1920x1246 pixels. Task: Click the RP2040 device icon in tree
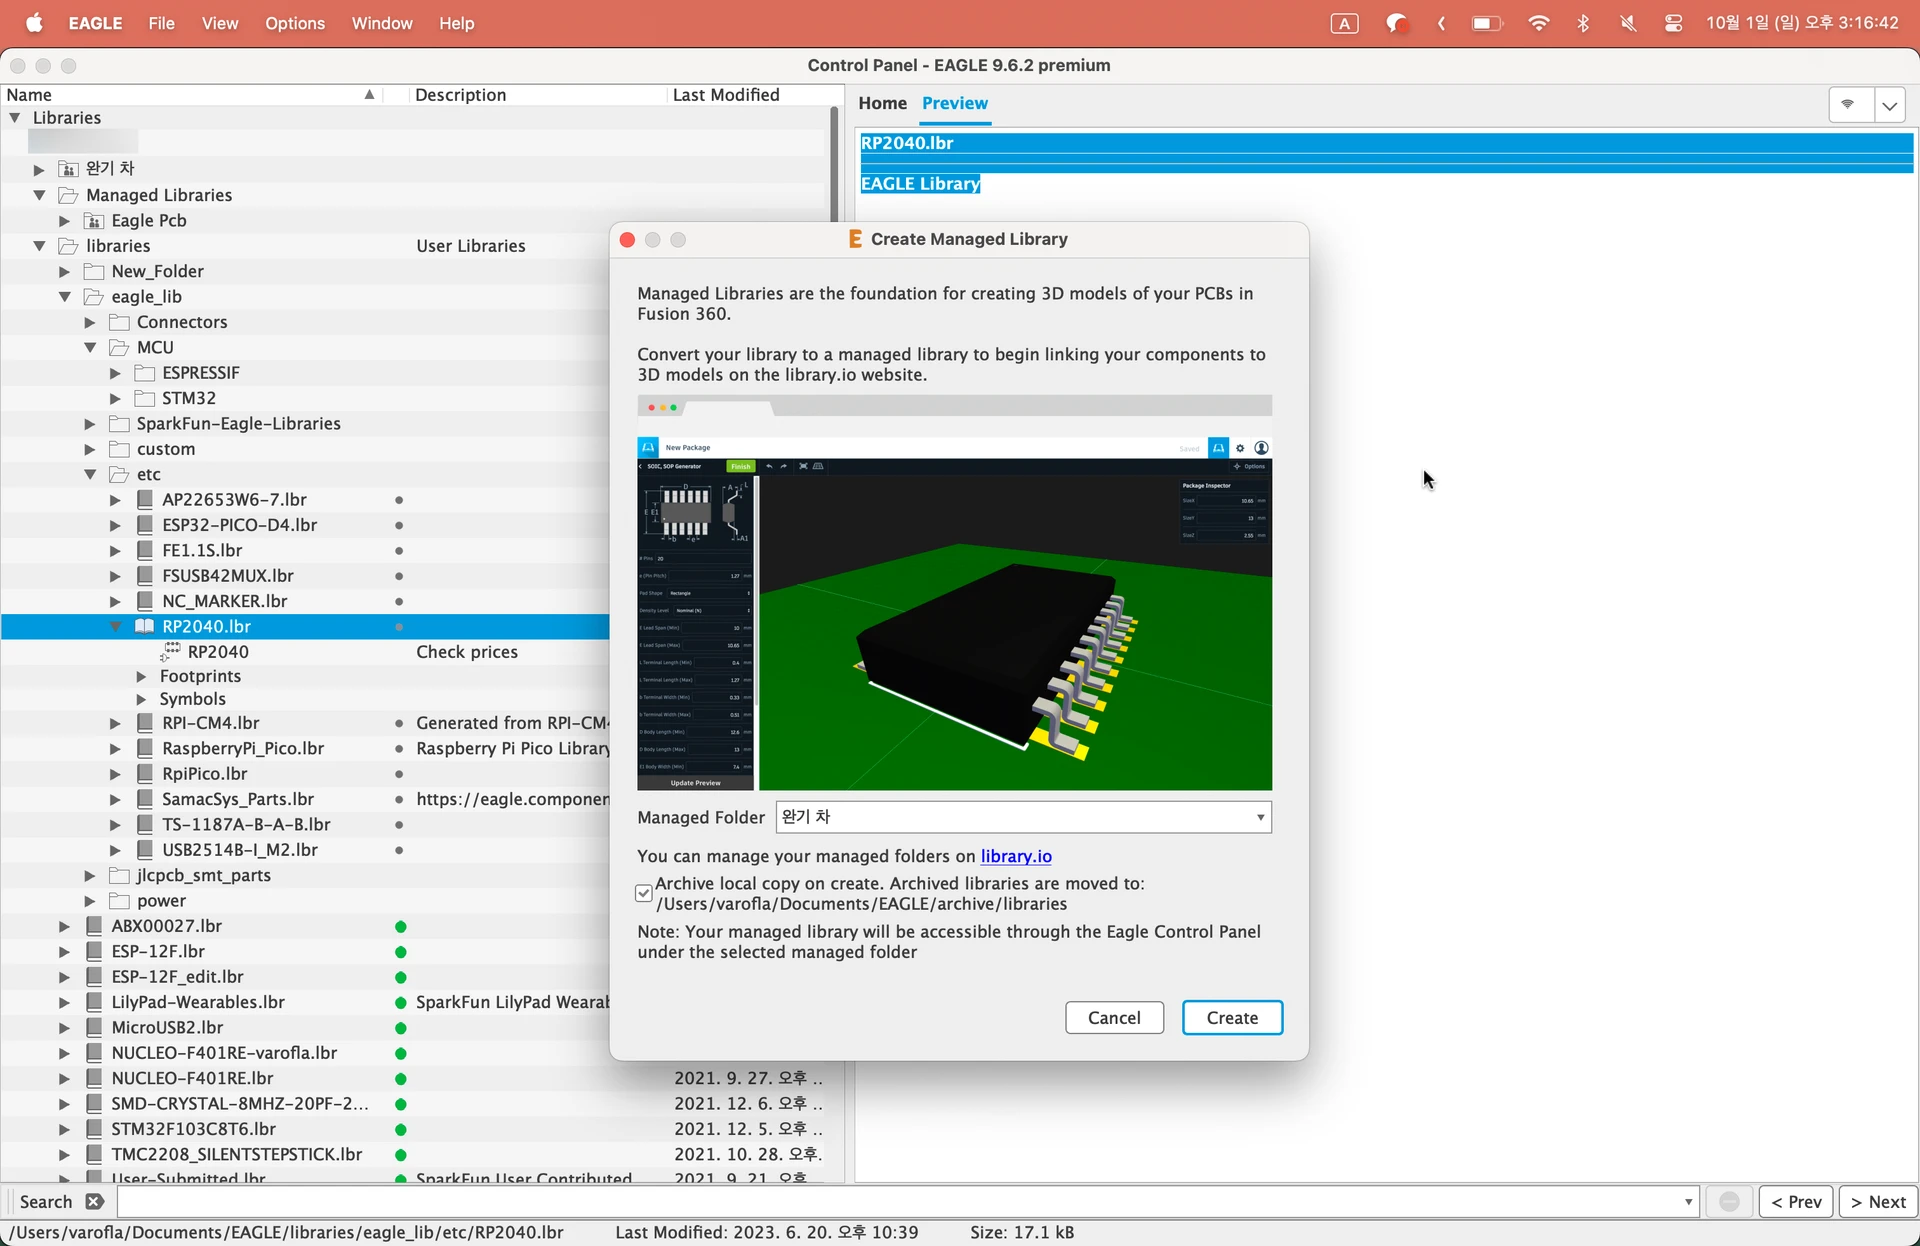coord(170,651)
